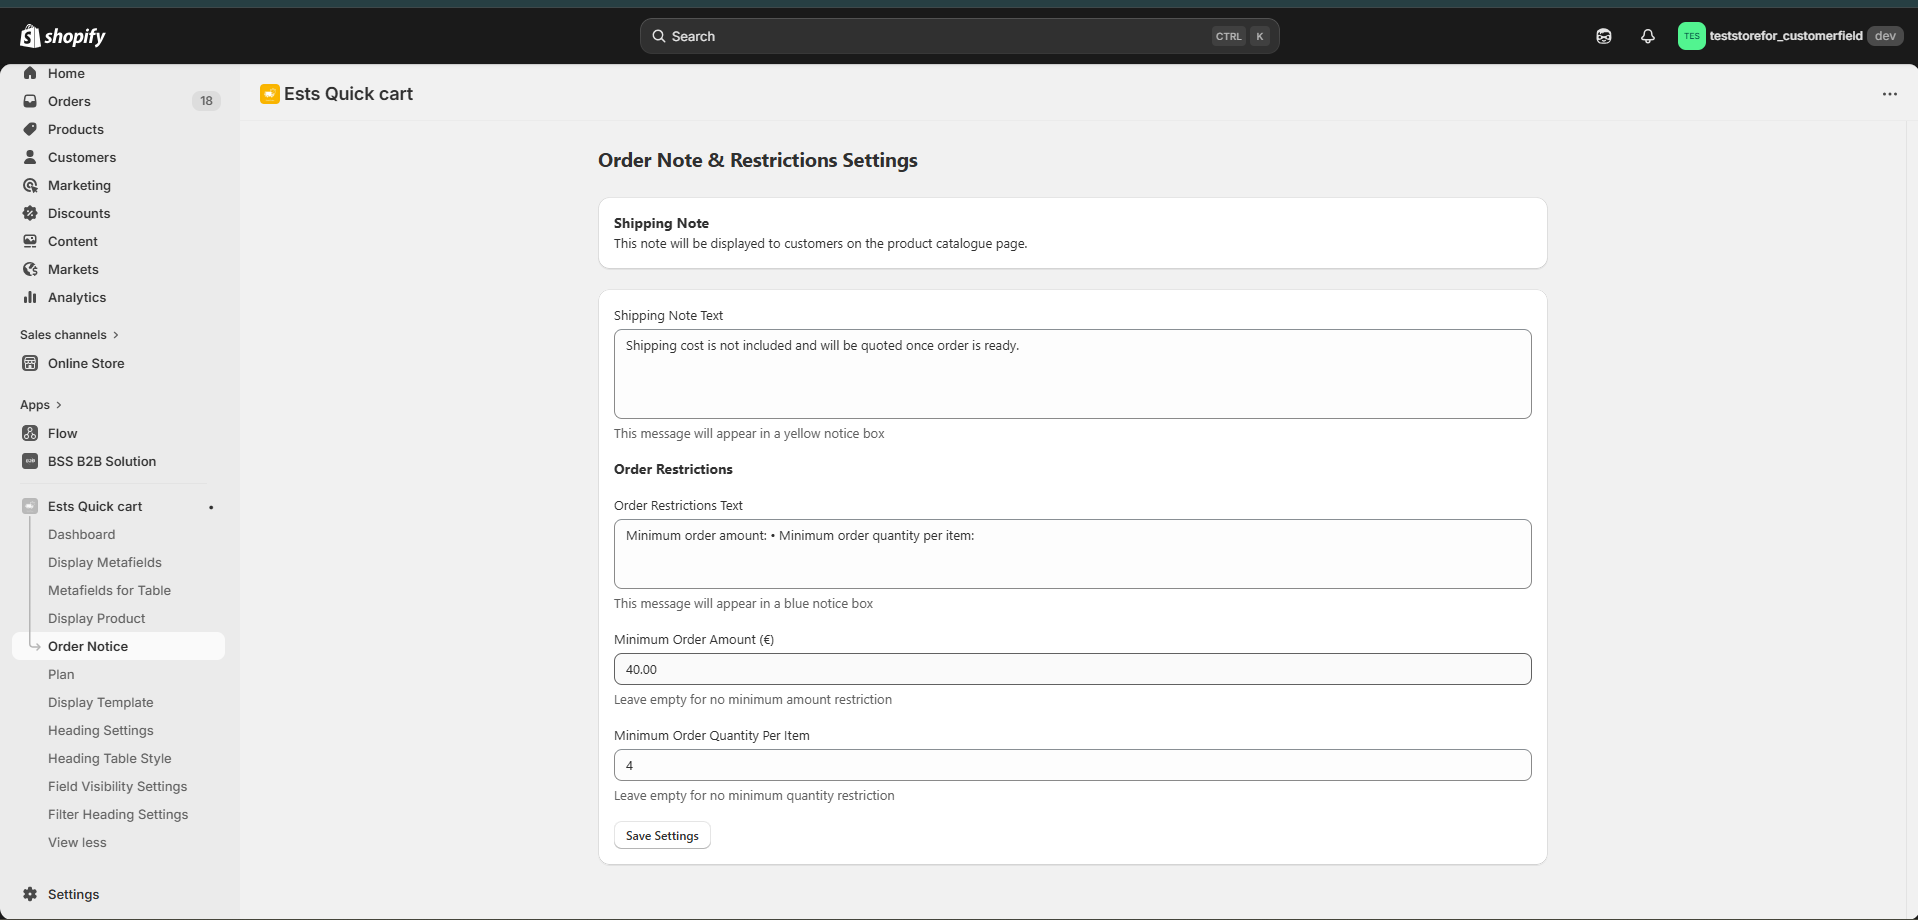Screen dimensions: 1918x920
Task: Click the Minimum Order Amount field
Action: pos(1072,669)
